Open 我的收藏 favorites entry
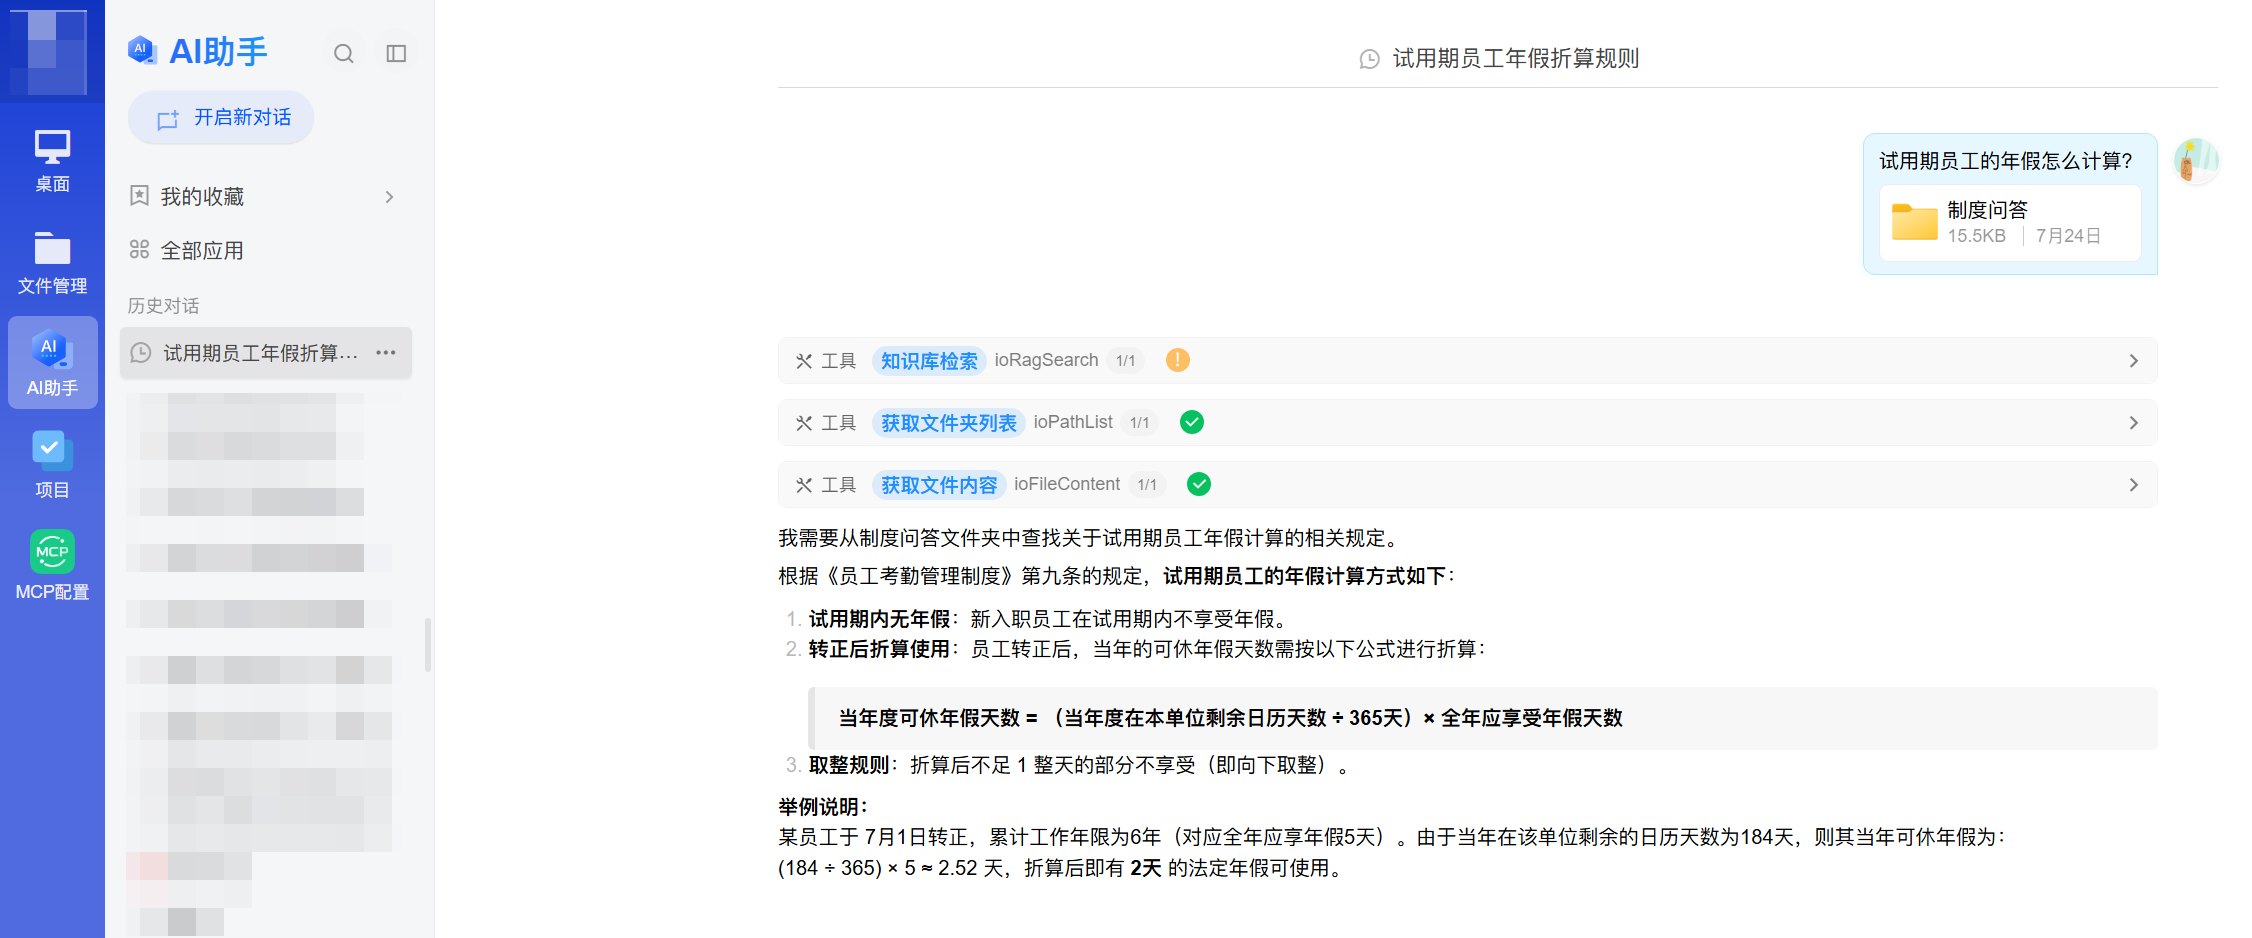This screenshot has height=938, width=2252. point(265,197)
